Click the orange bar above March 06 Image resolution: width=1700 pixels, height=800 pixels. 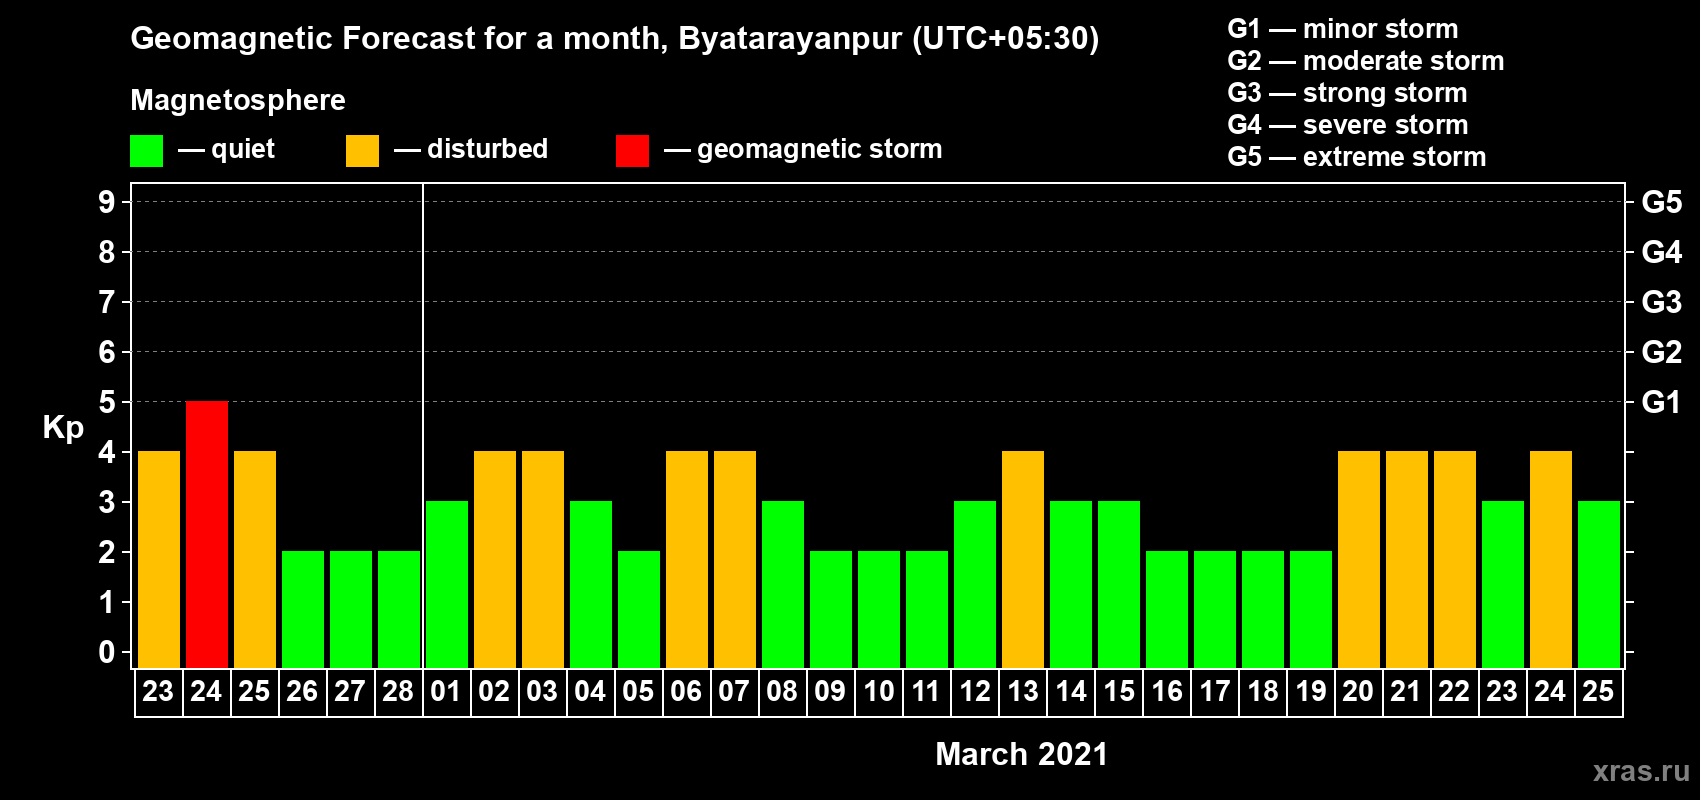coord(687,560)
